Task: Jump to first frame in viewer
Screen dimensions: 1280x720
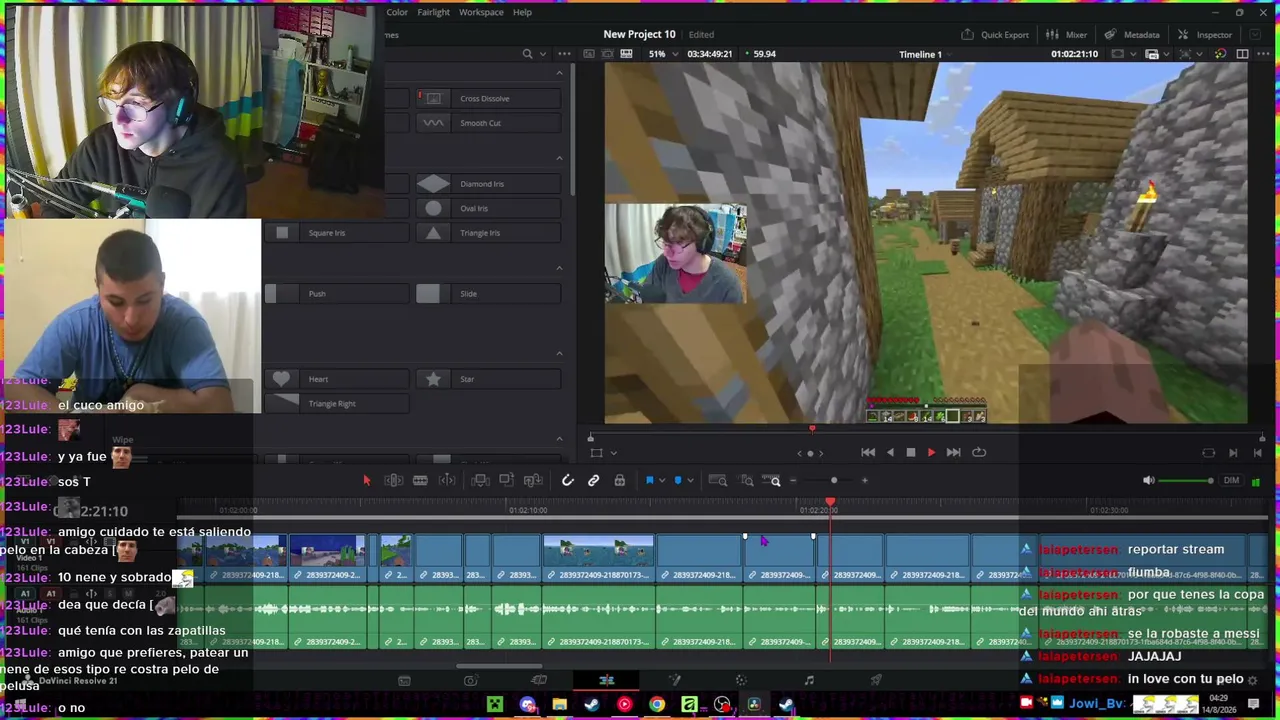Action: pos(868,453)
